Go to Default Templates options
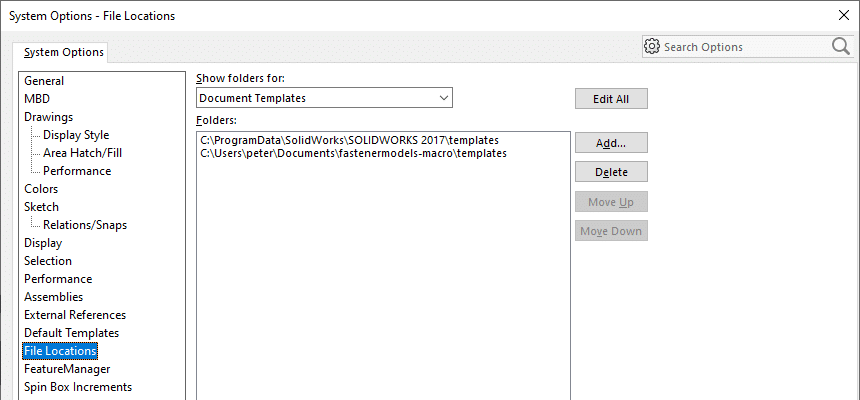 (71, 333)
